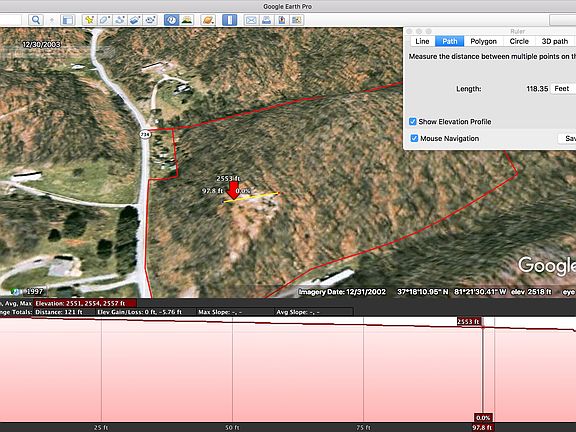Viewport: 576px width, 432px height.
Task: Click the Add Image Overlay icon
Action: pos(135,20)
